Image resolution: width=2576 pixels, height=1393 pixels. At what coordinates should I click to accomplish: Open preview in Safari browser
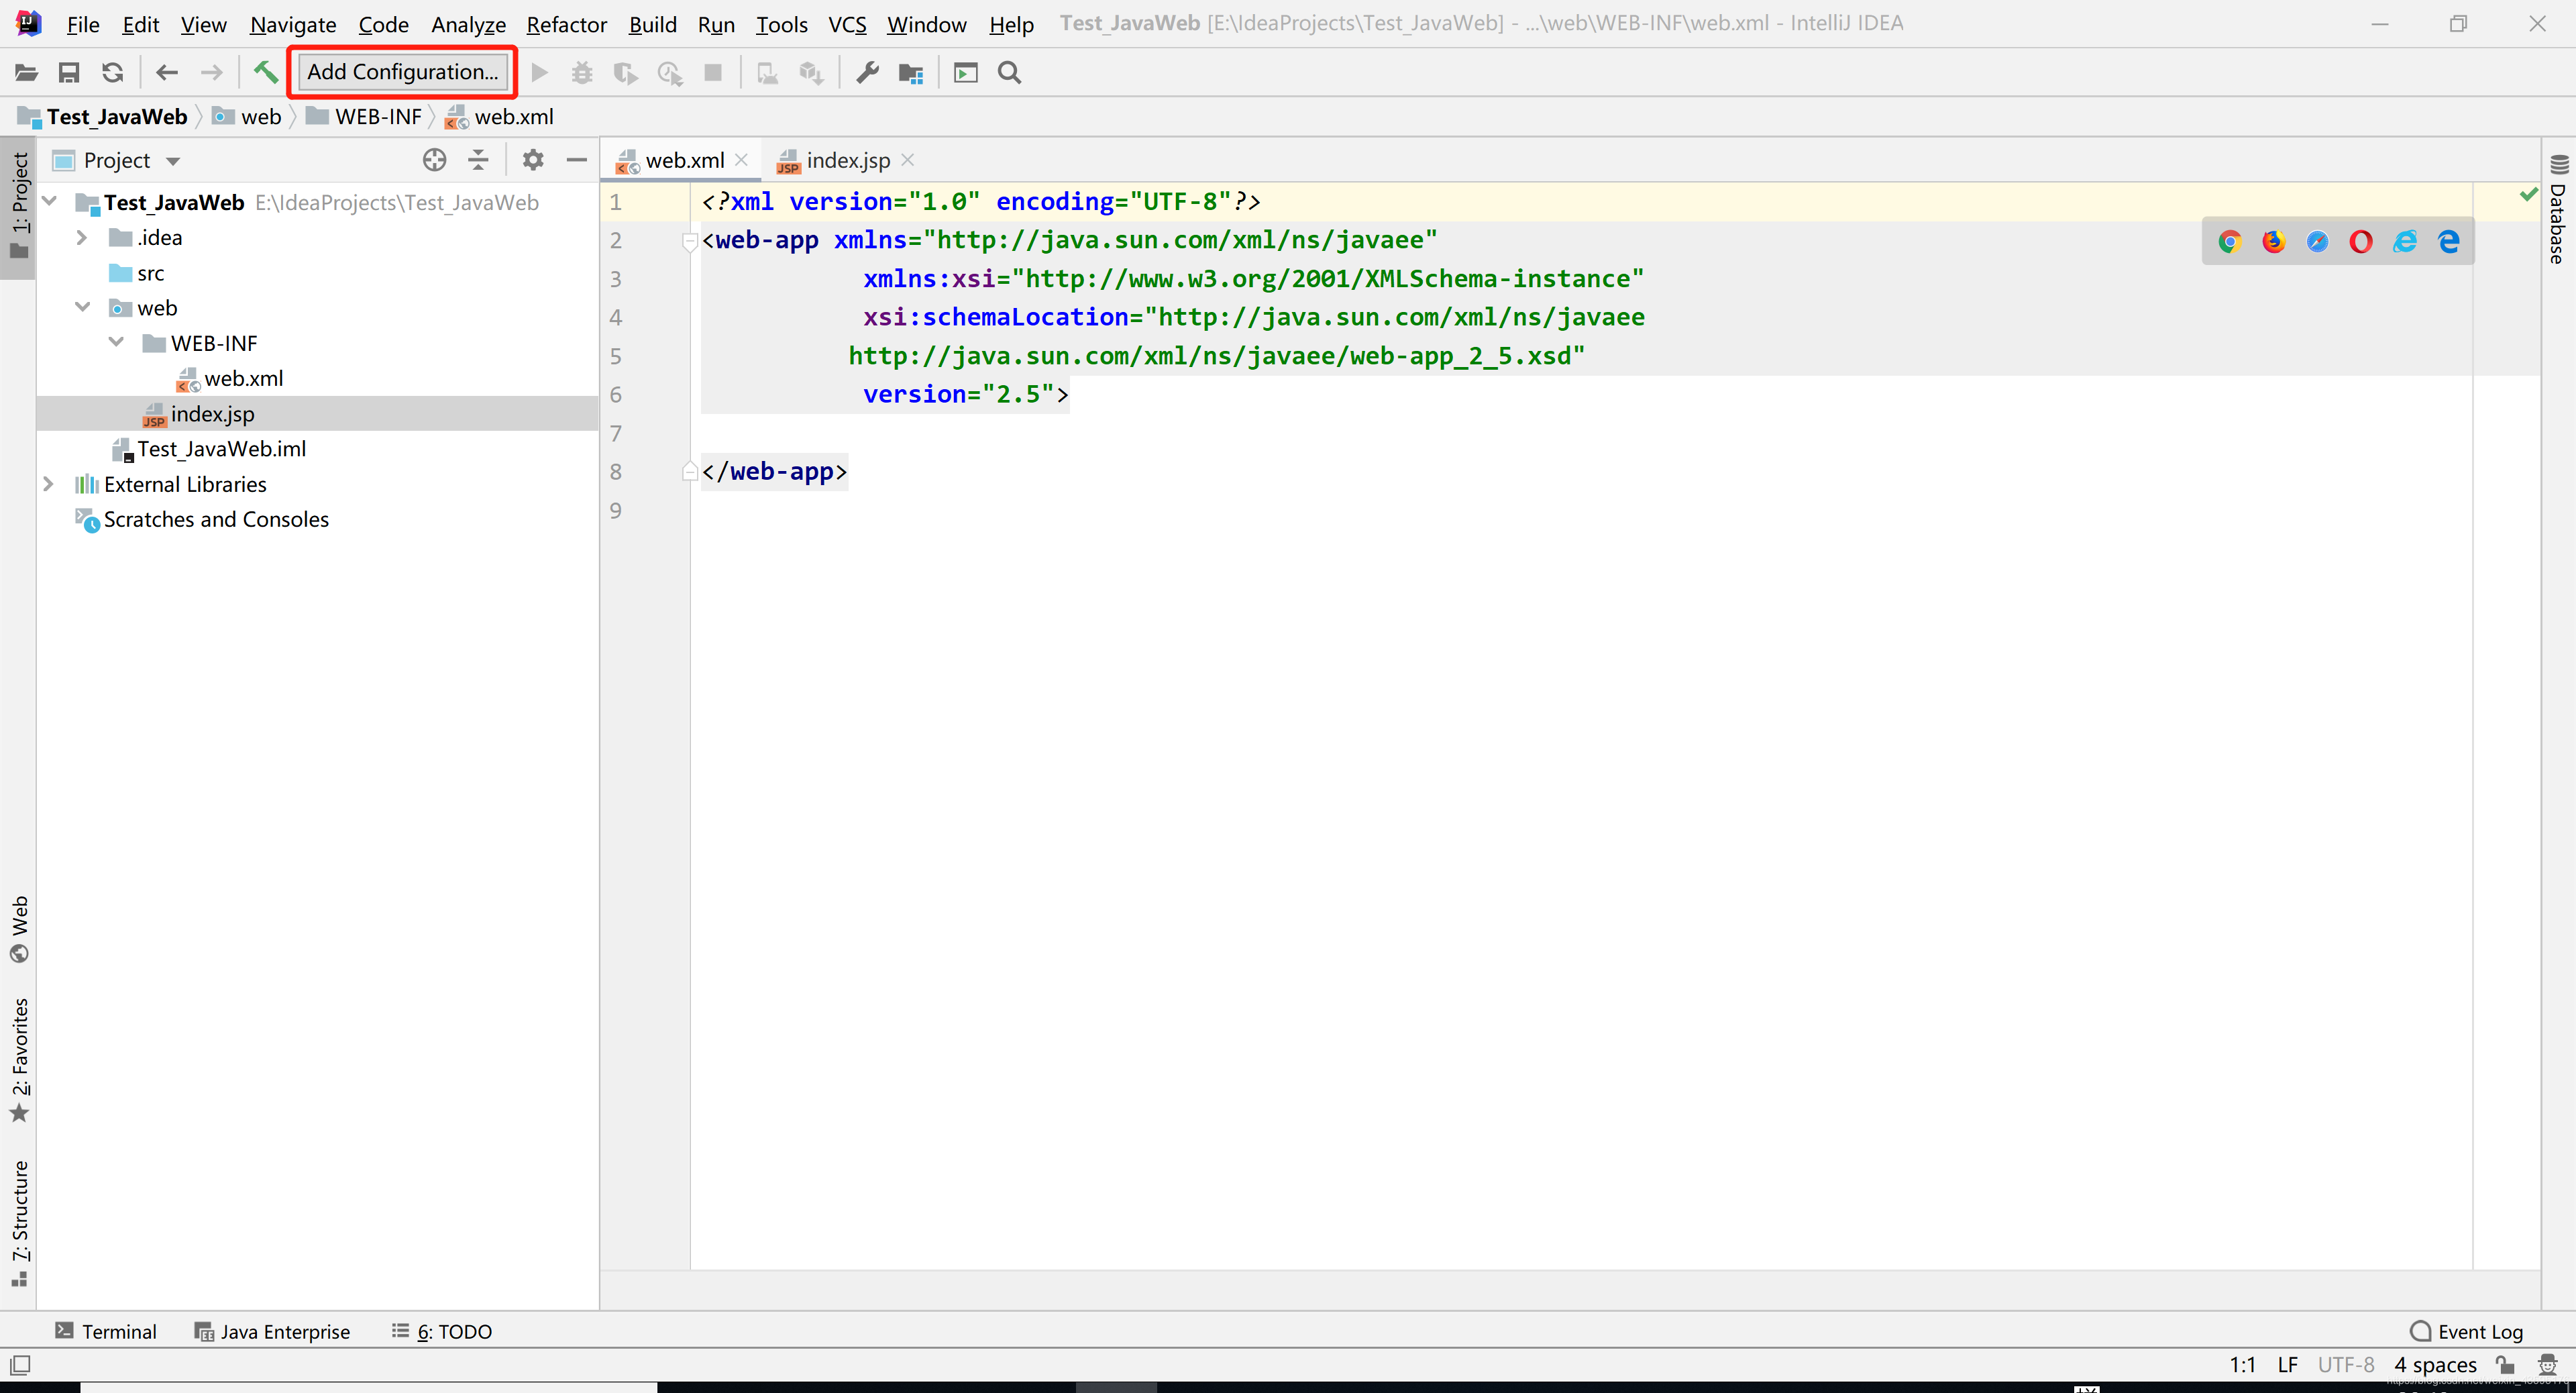point(2317,242)
